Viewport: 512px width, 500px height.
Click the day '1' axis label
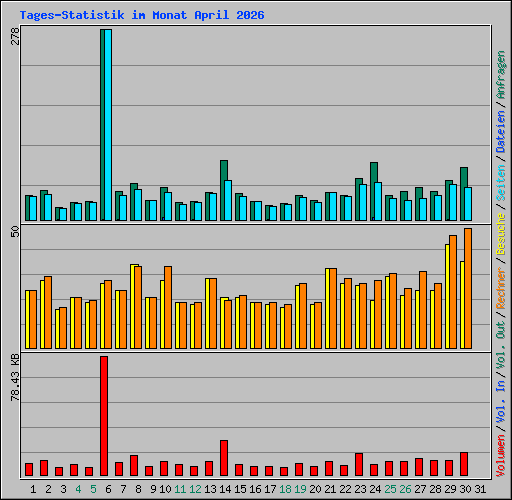coord(33,489)
